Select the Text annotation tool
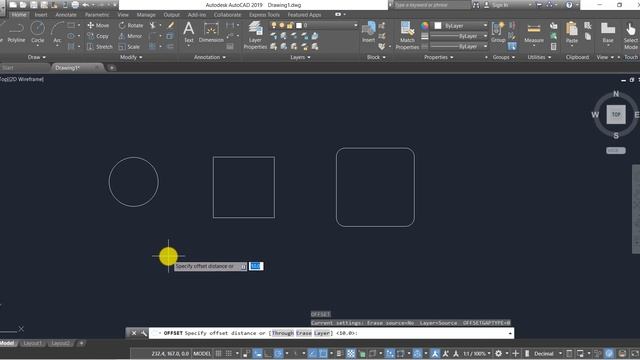The height and width of the screenshot is (360, 640). [x=189, y=33]
